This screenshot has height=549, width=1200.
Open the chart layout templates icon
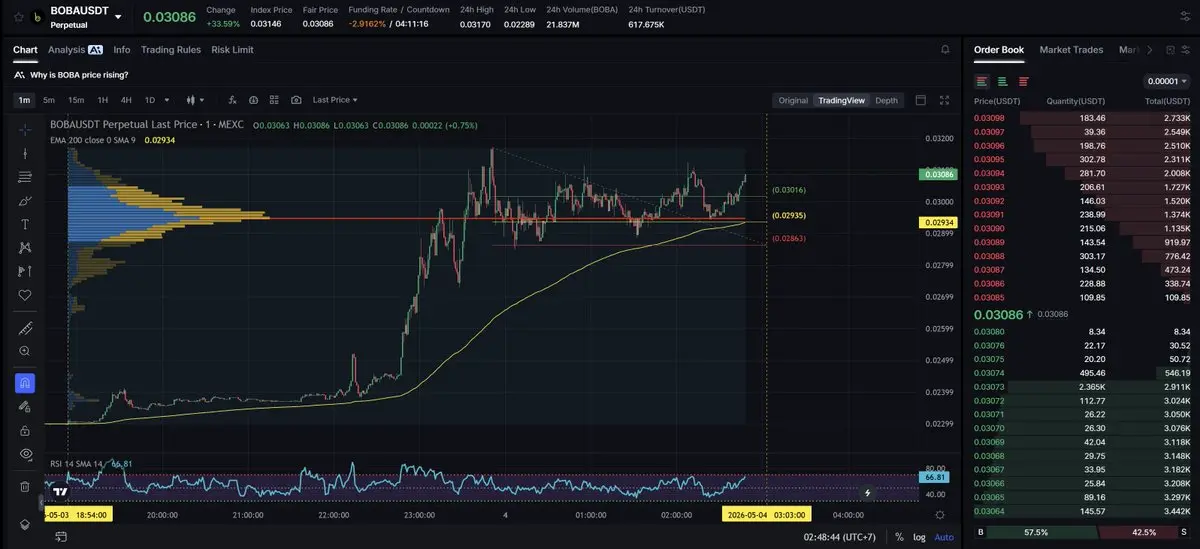pos(275,100)
